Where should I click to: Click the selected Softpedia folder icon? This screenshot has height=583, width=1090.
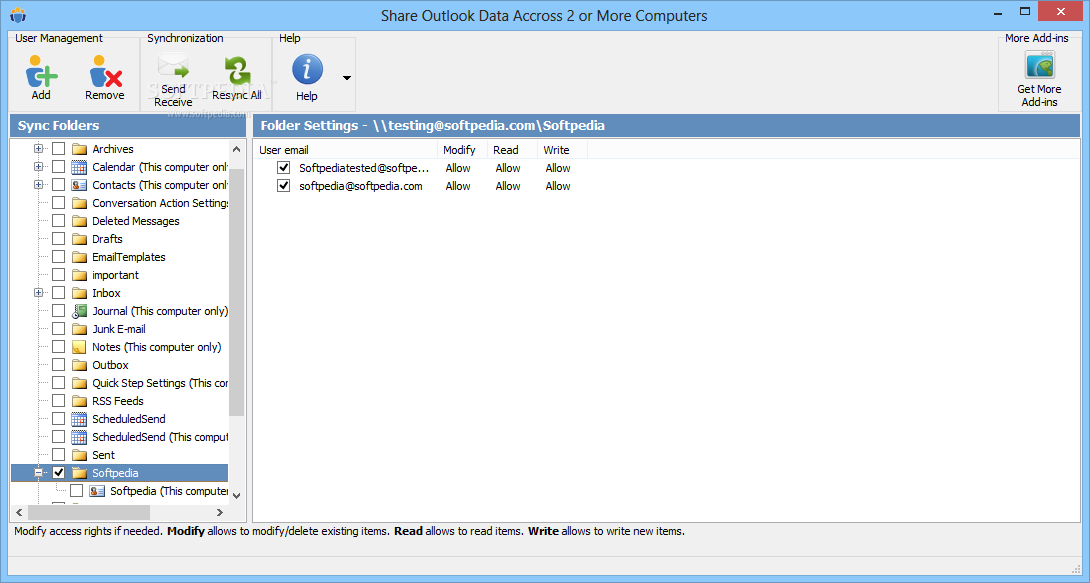tap(79, 473)
